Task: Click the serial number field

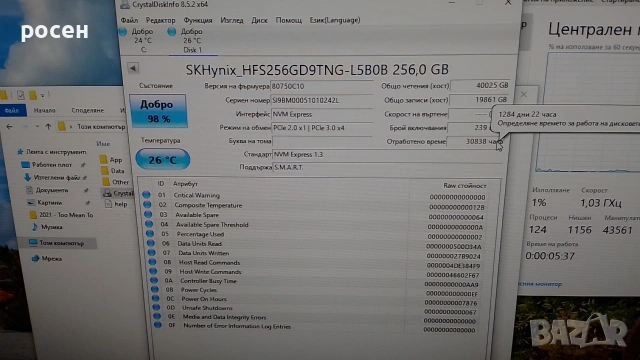Action: pyautogui.click(x=322, y=100)
